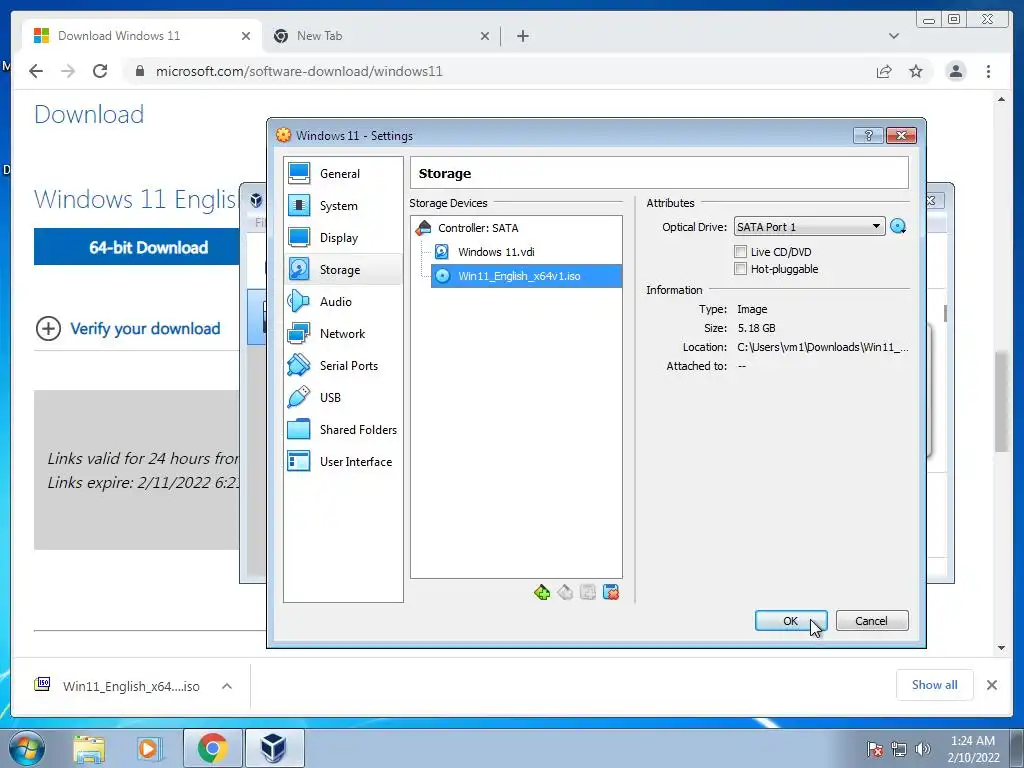Image resolution: width=1024 pixels, height=768 pixels.
Task: Click the optical disc icon beside the ISO entry
Action: tap(443, 276)
